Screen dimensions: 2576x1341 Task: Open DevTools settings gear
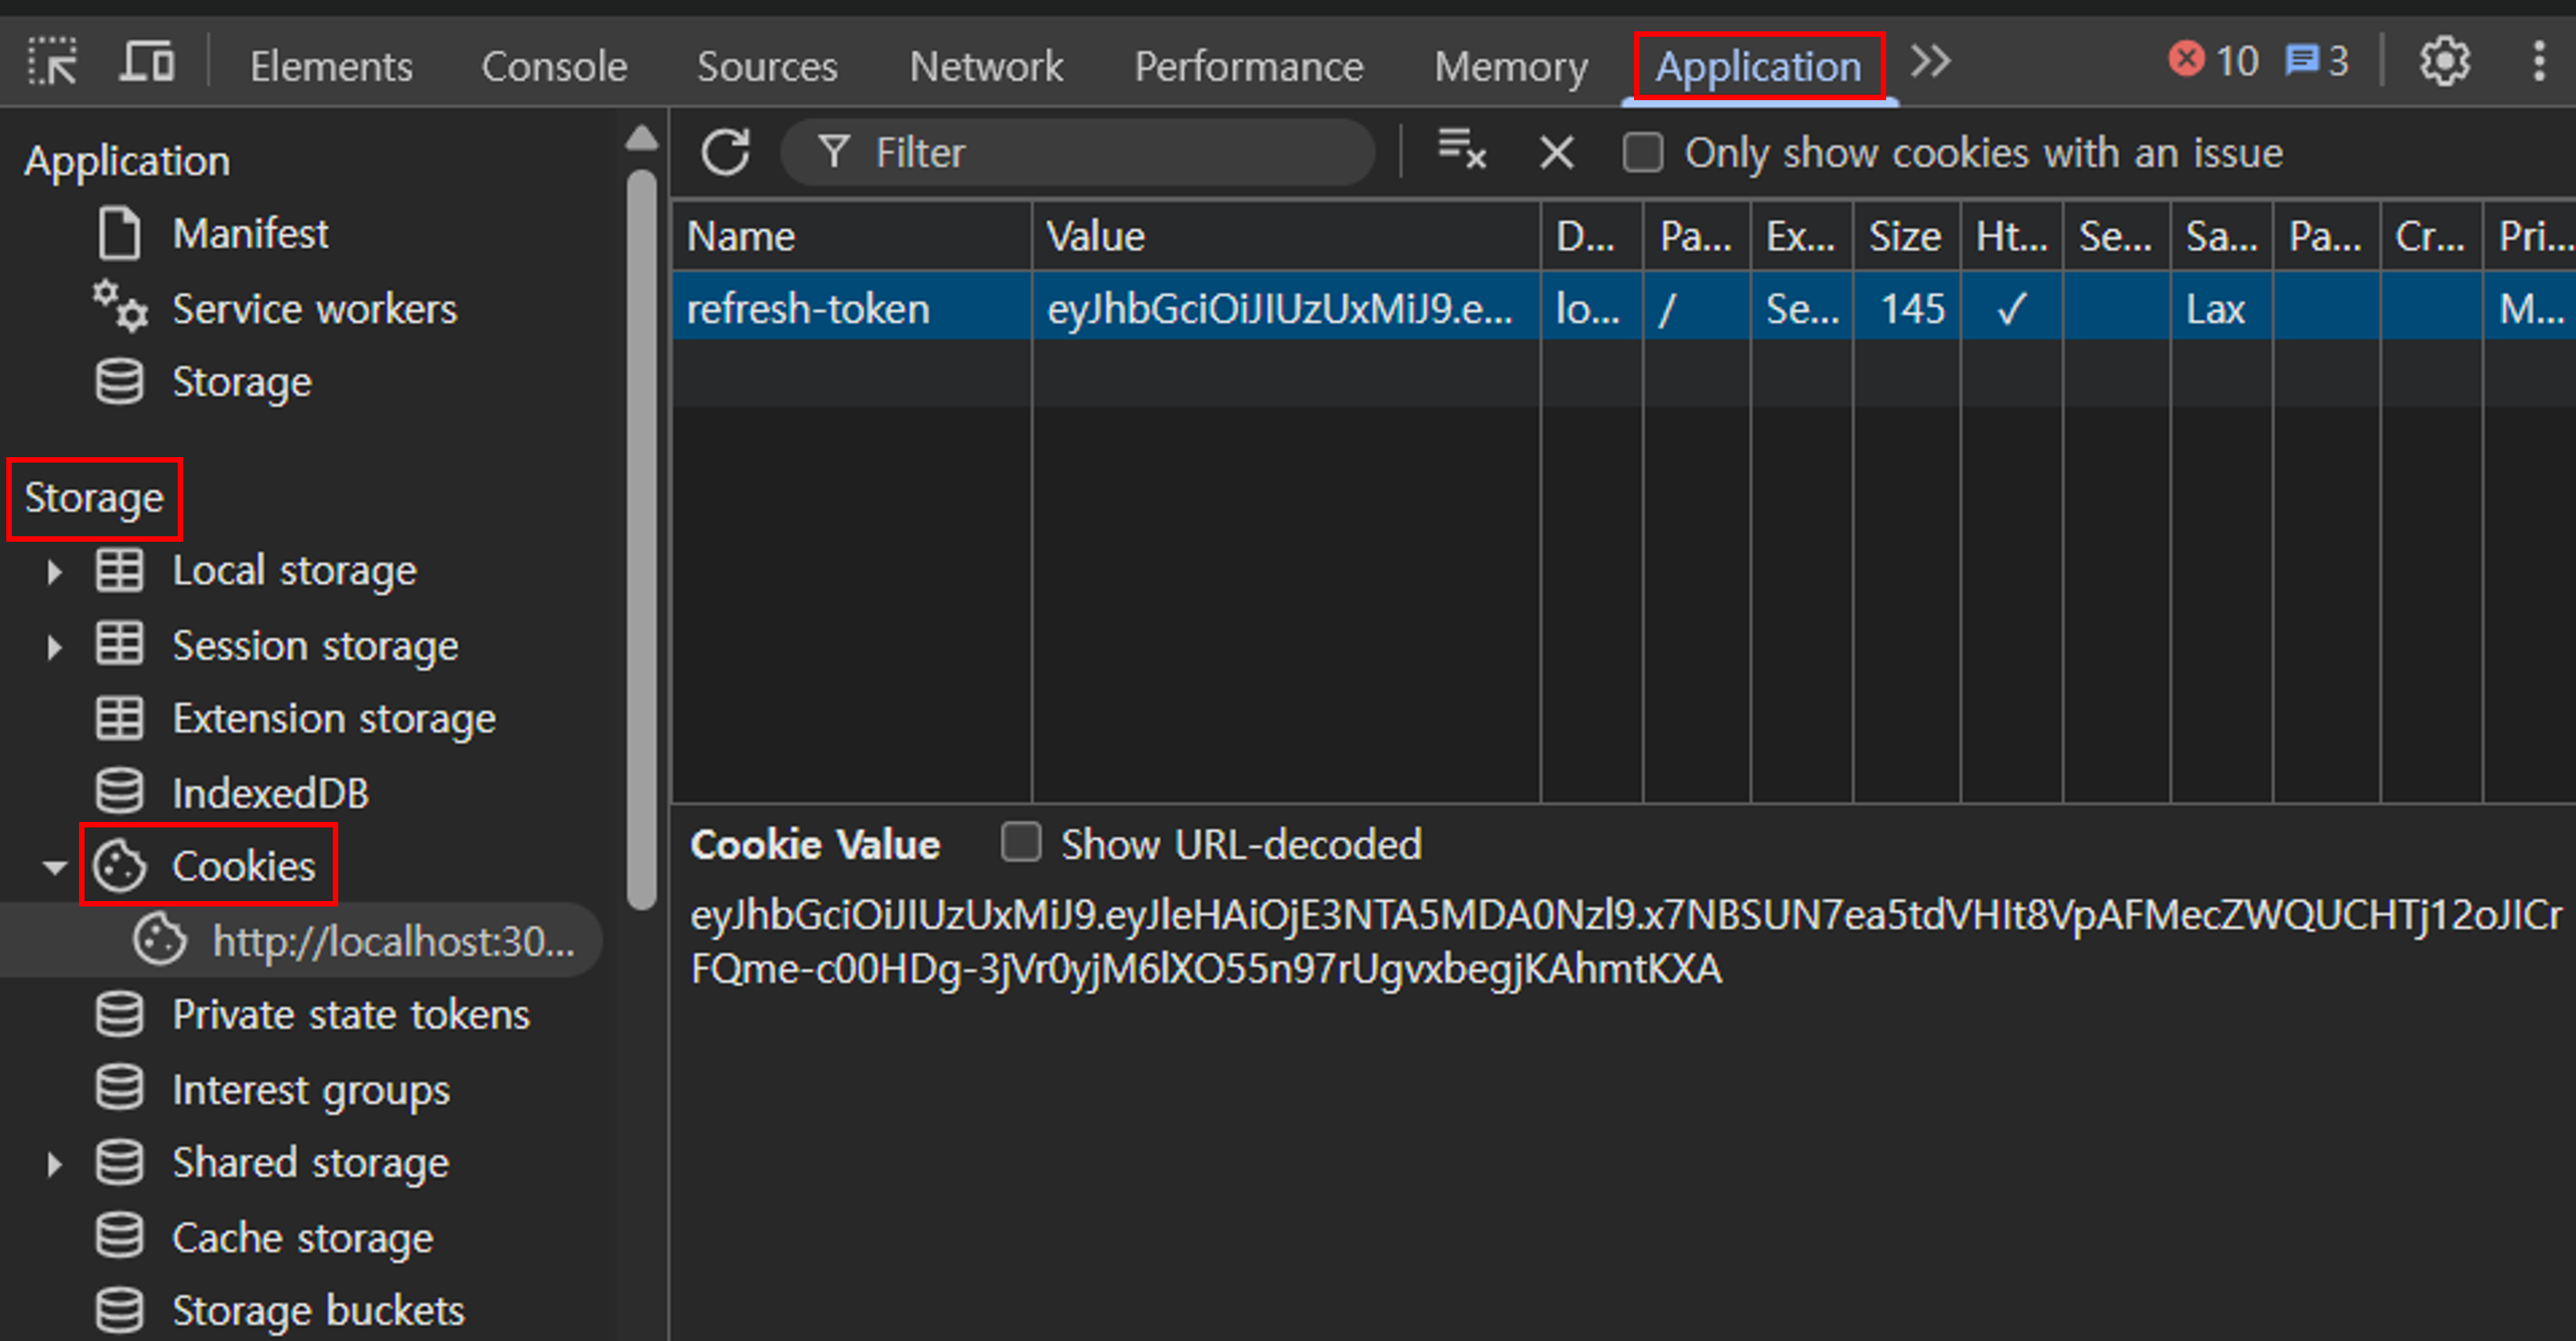tap(2444, 63)
